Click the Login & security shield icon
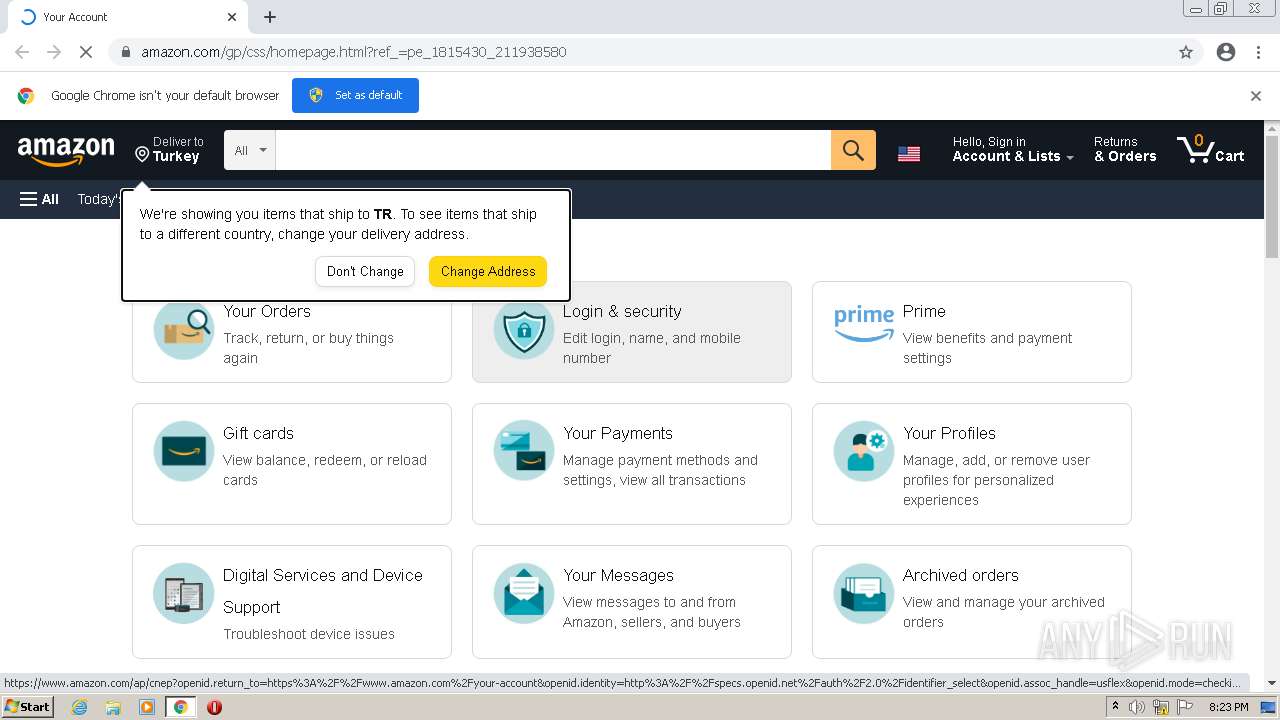Viewport: 1280px width, 720px height. click(x=524, y=330)
